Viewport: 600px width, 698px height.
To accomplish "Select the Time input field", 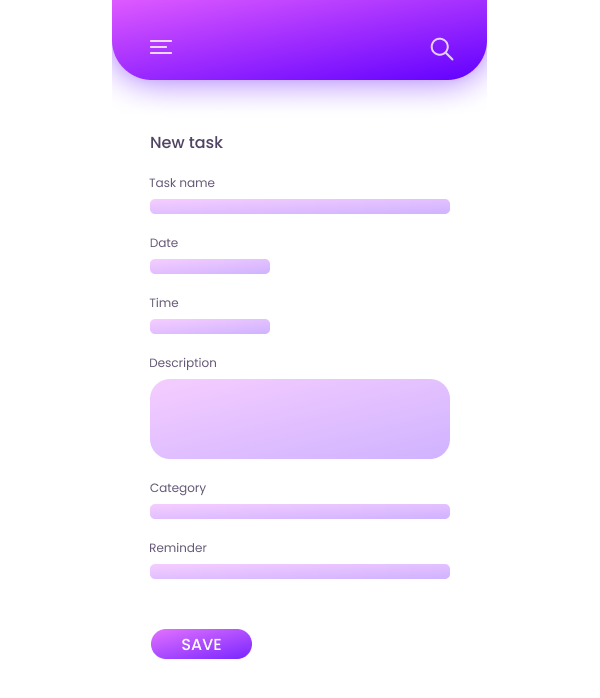I will coord(210,326).
